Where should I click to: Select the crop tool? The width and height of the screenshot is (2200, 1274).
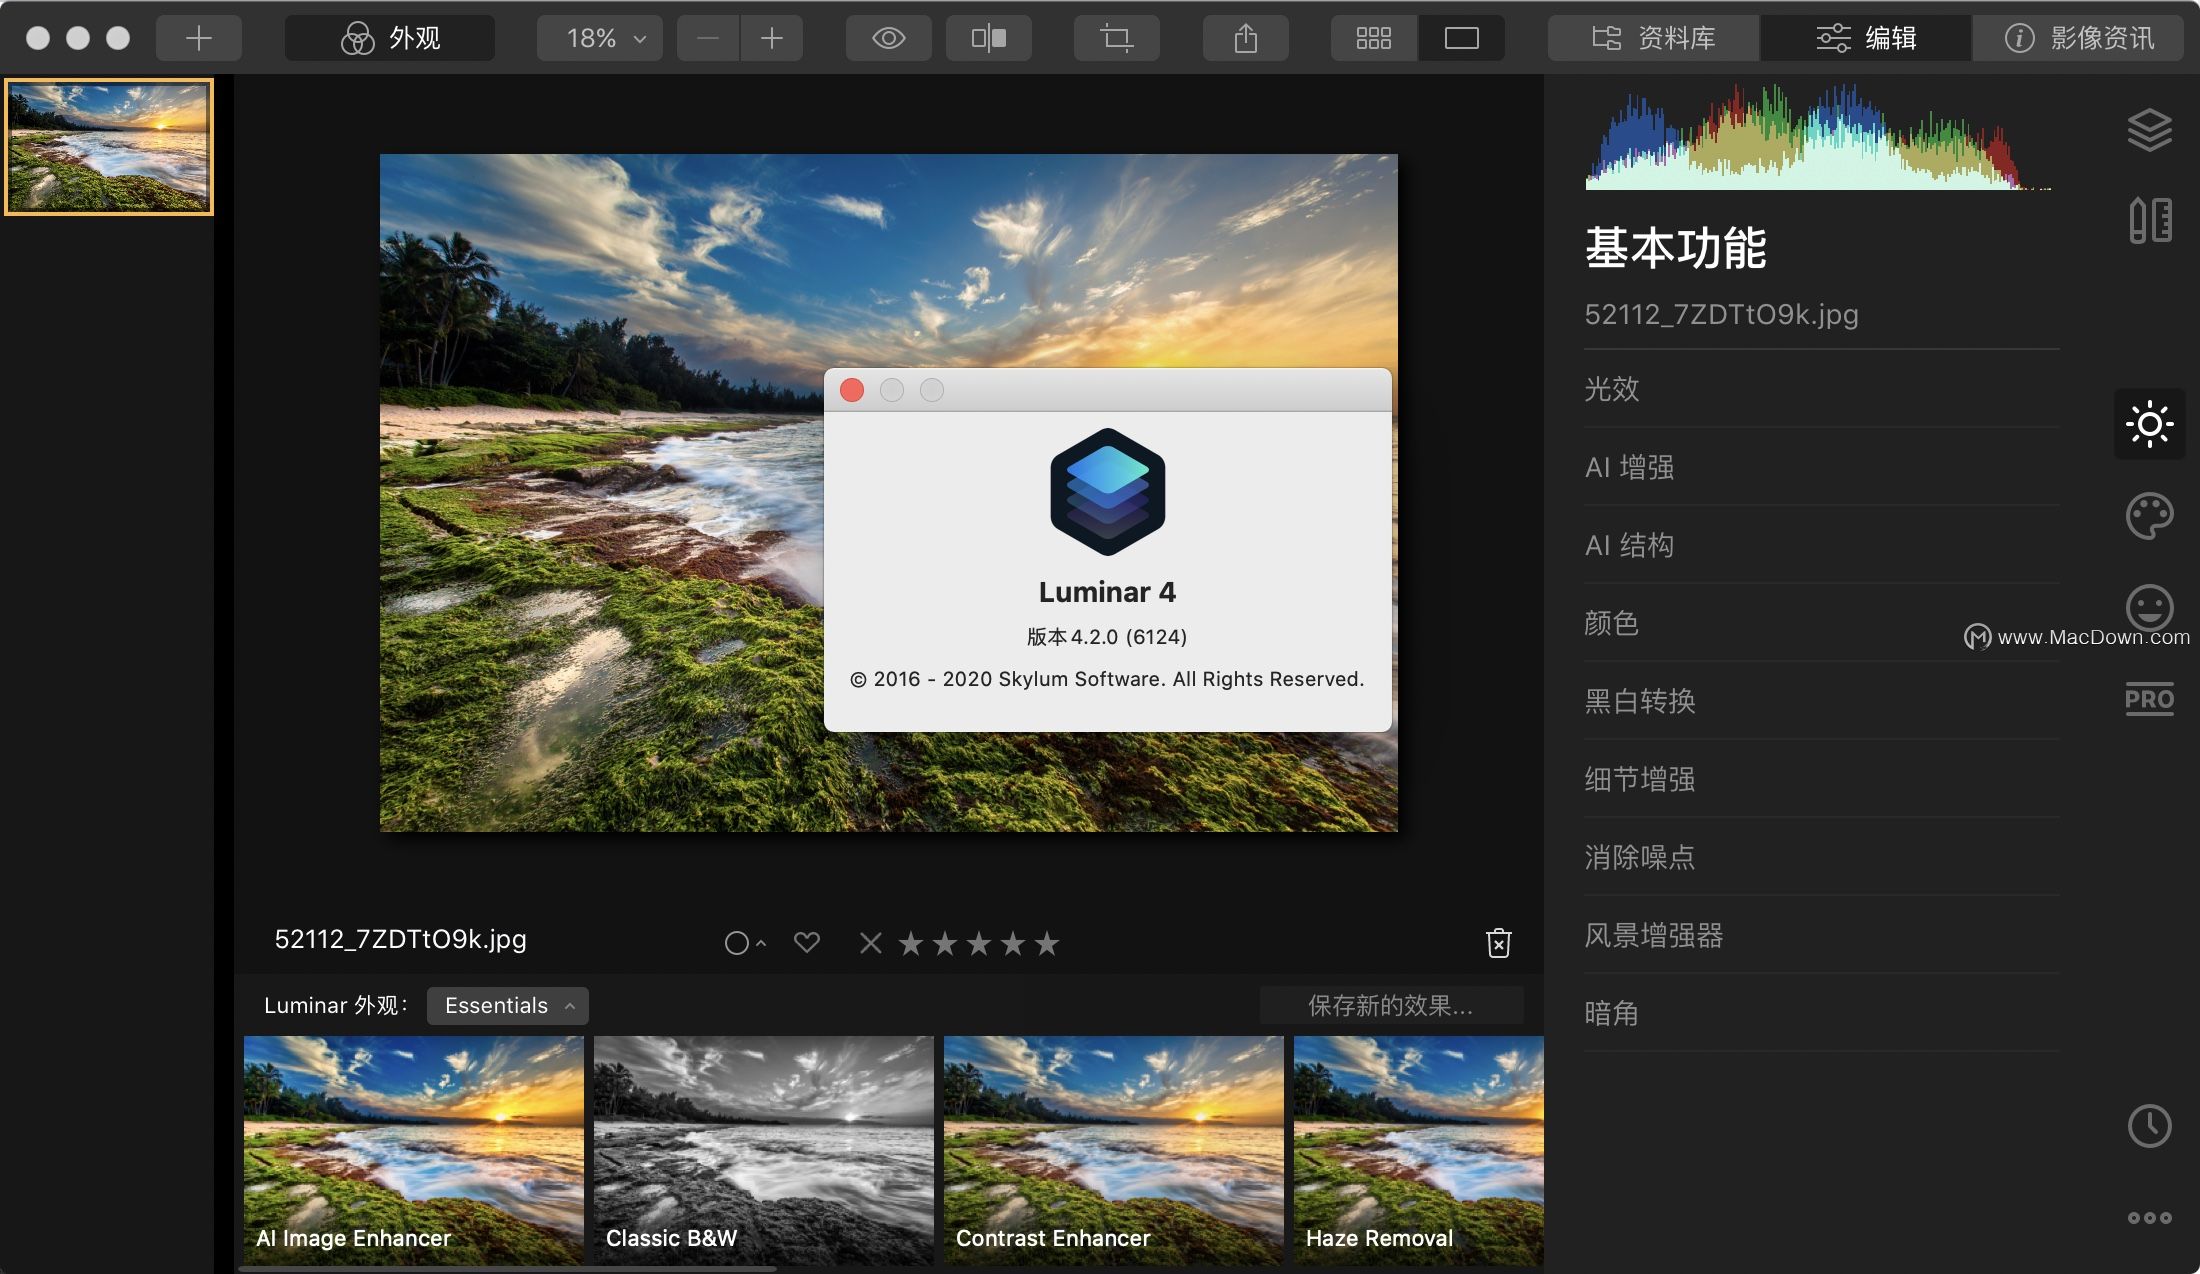pos(1116,38)
